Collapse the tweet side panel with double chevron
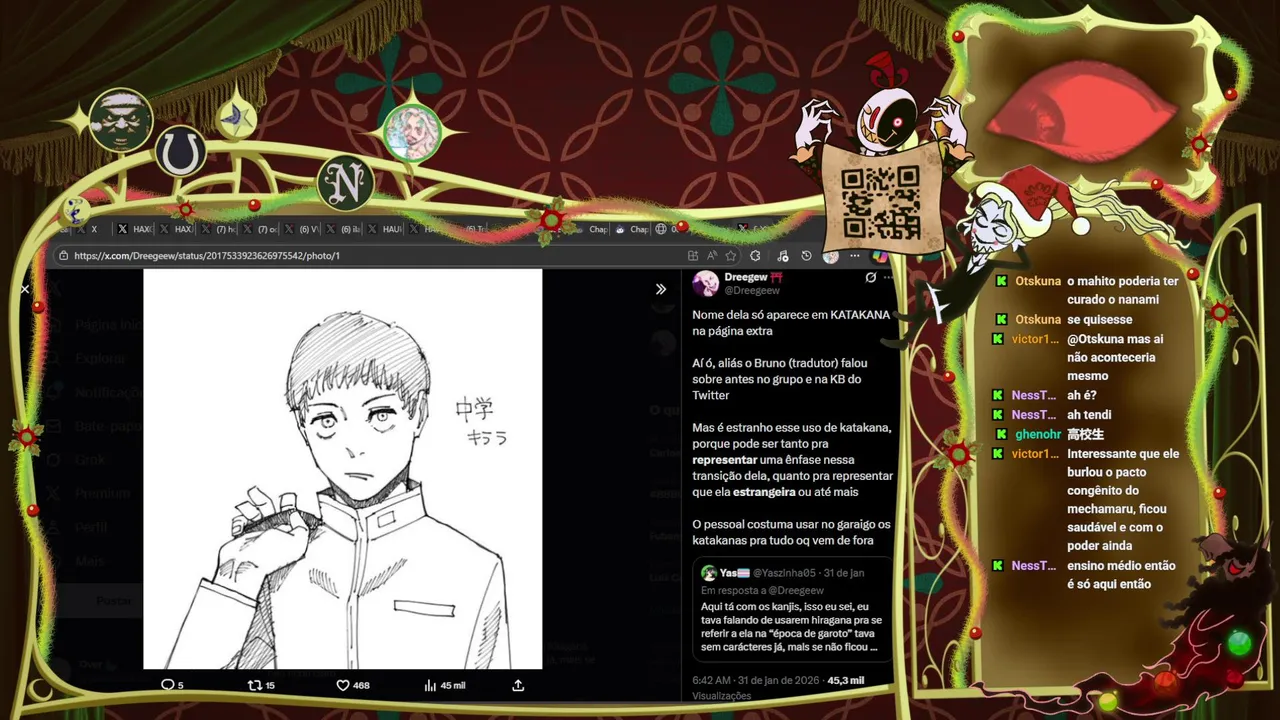1280x720 pixels. point(661,289)
